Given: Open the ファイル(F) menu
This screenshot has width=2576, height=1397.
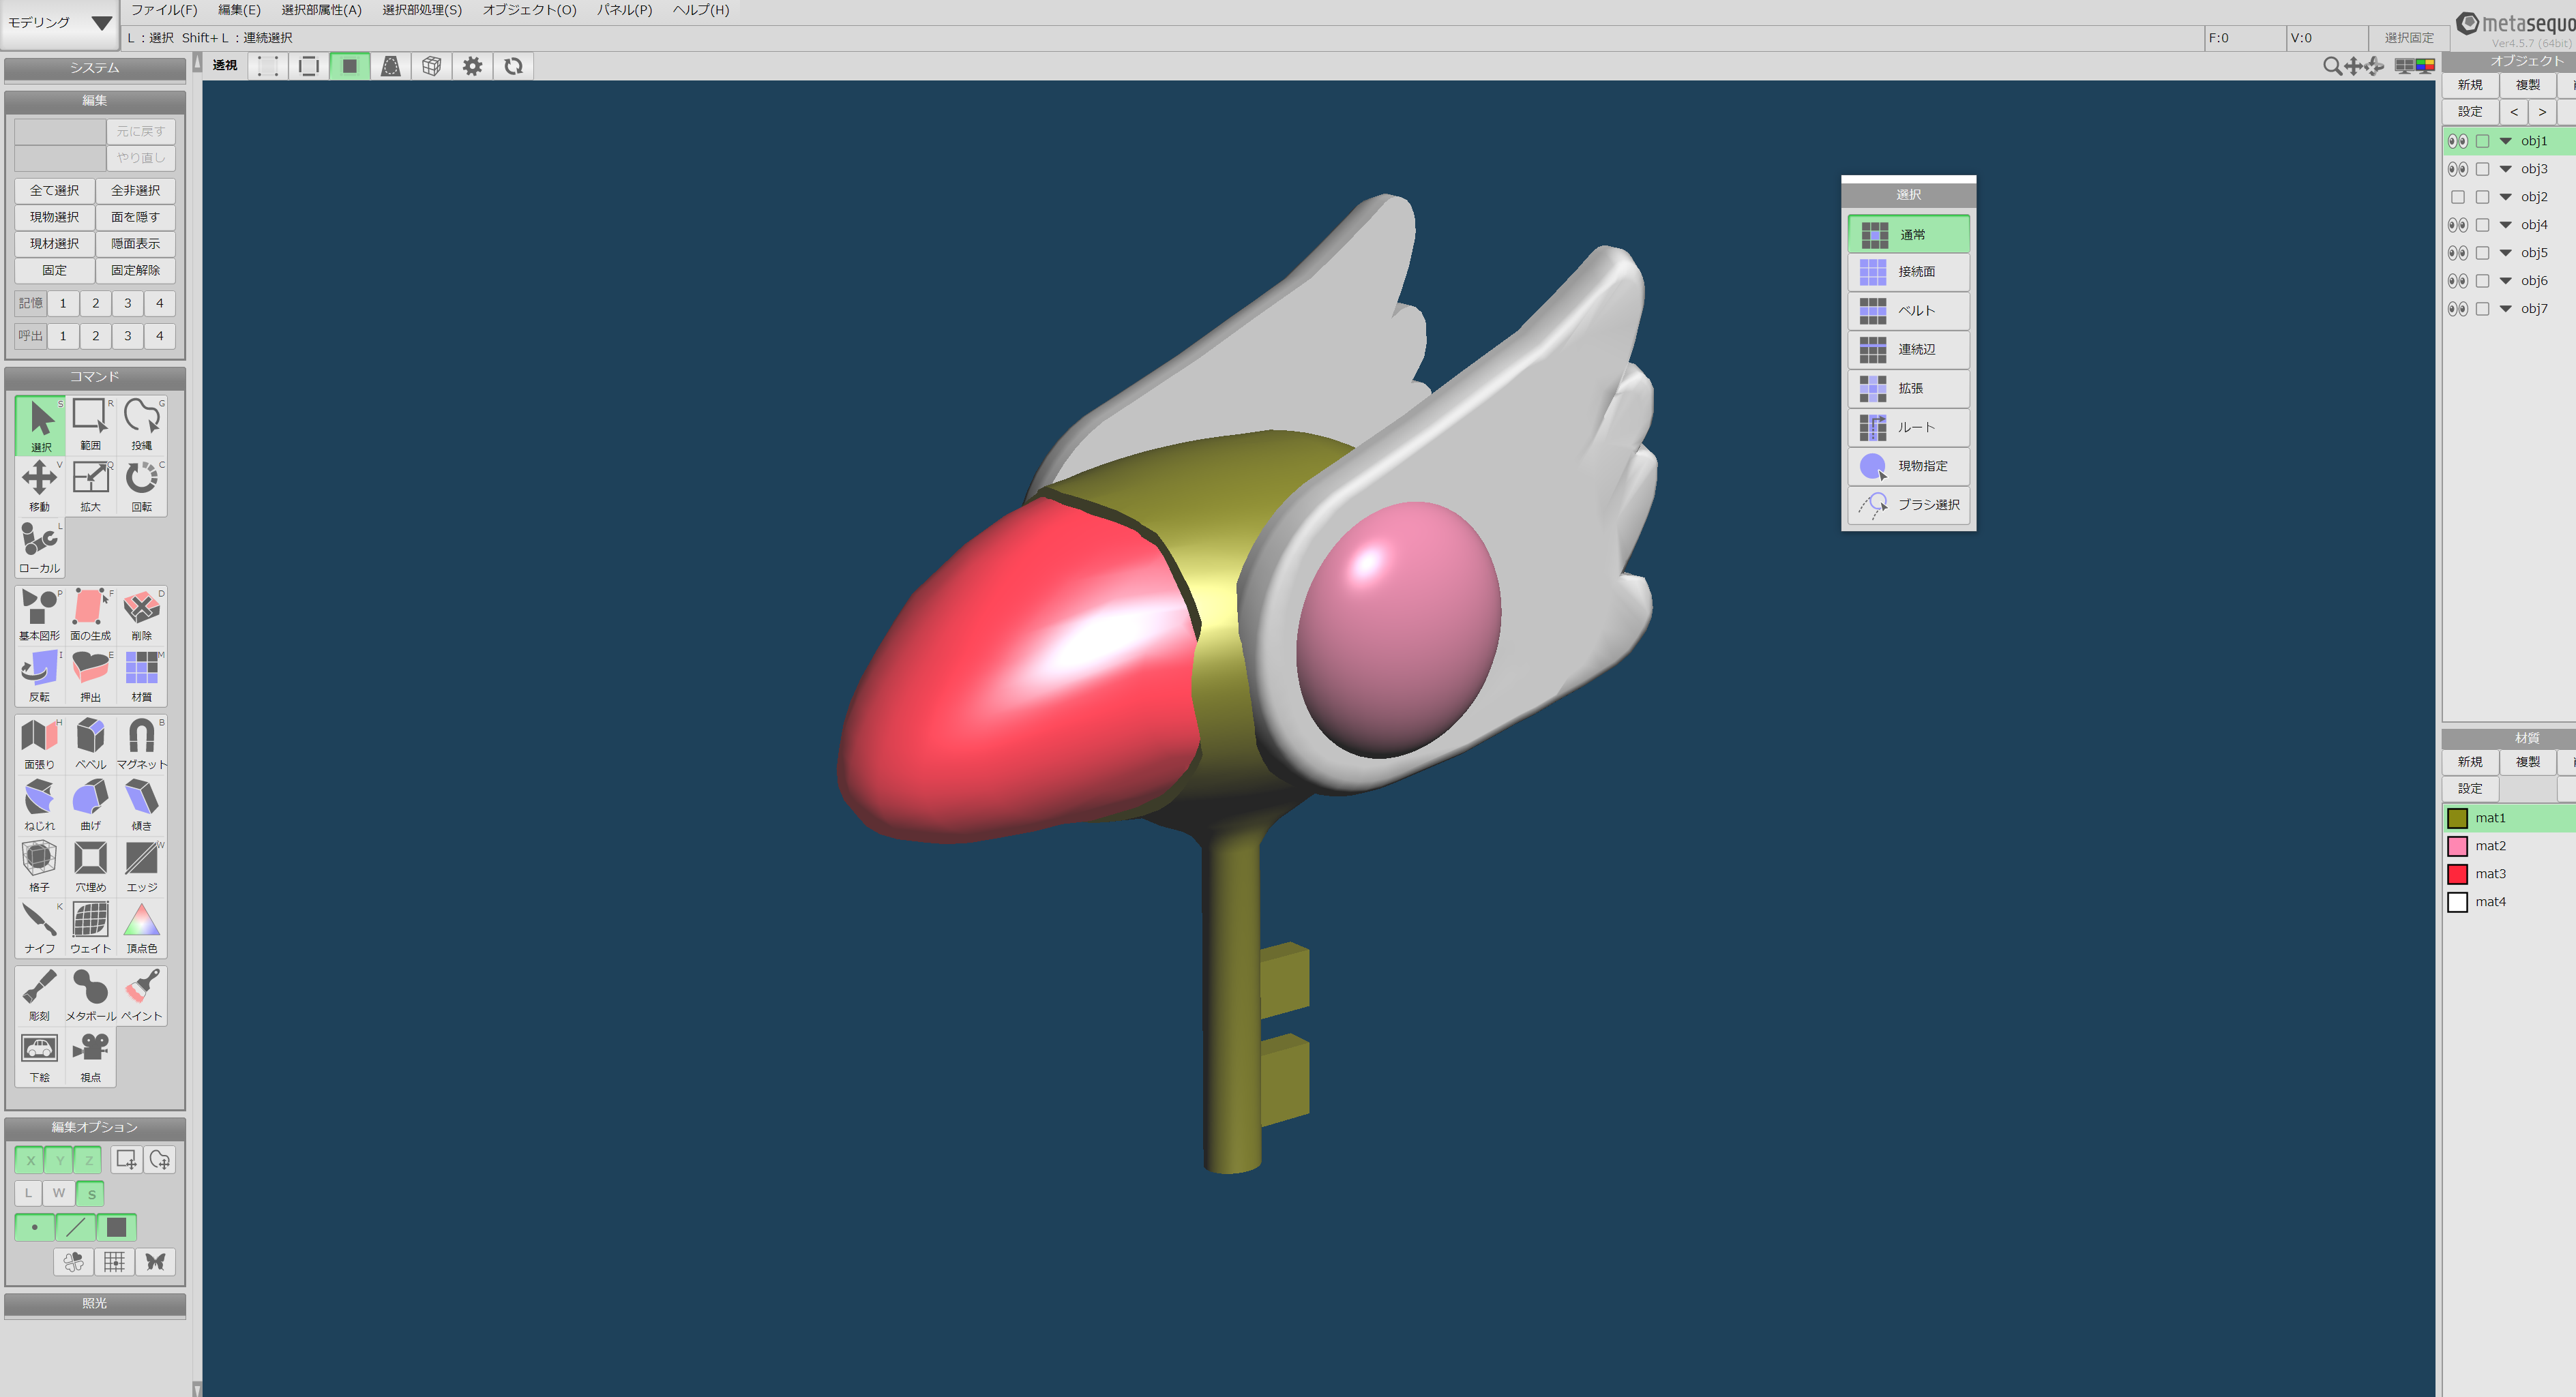Looking at the screenshot, I should (x=164, y=10).
